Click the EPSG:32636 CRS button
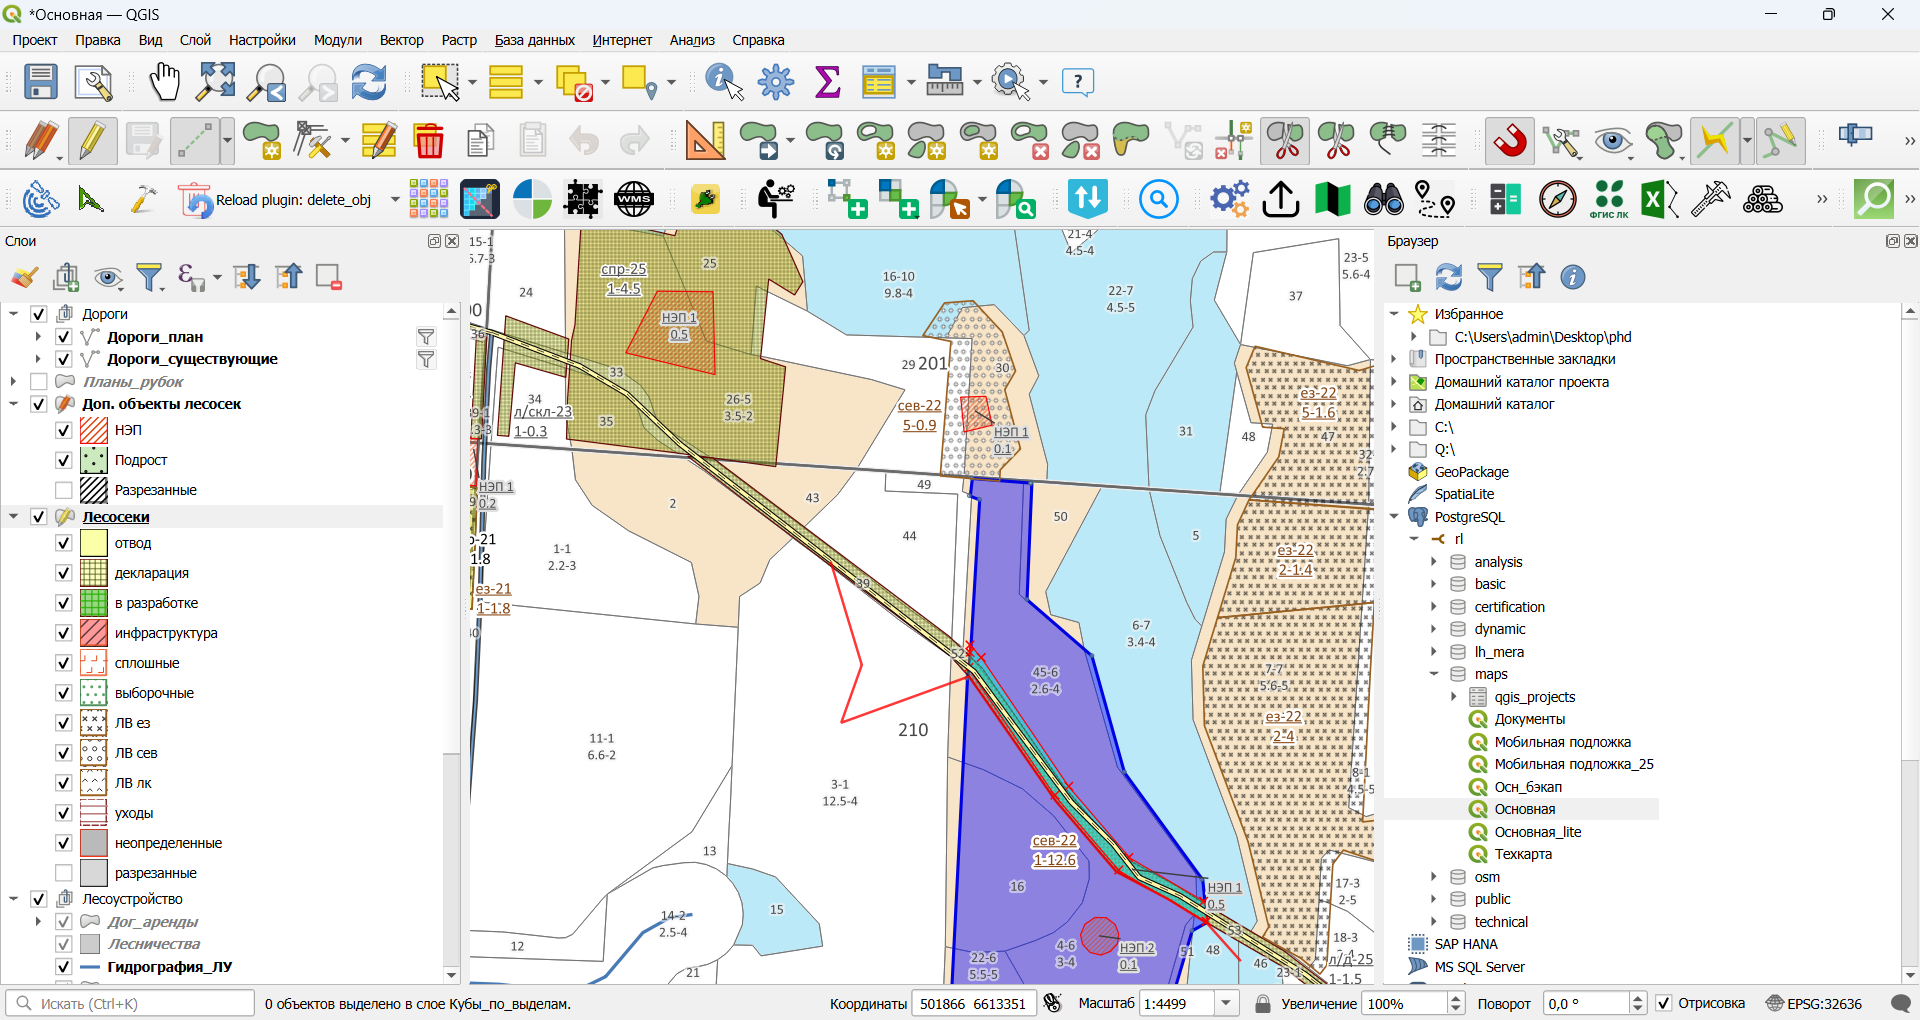Screen dimensions: 1920x1020 1814,1003
